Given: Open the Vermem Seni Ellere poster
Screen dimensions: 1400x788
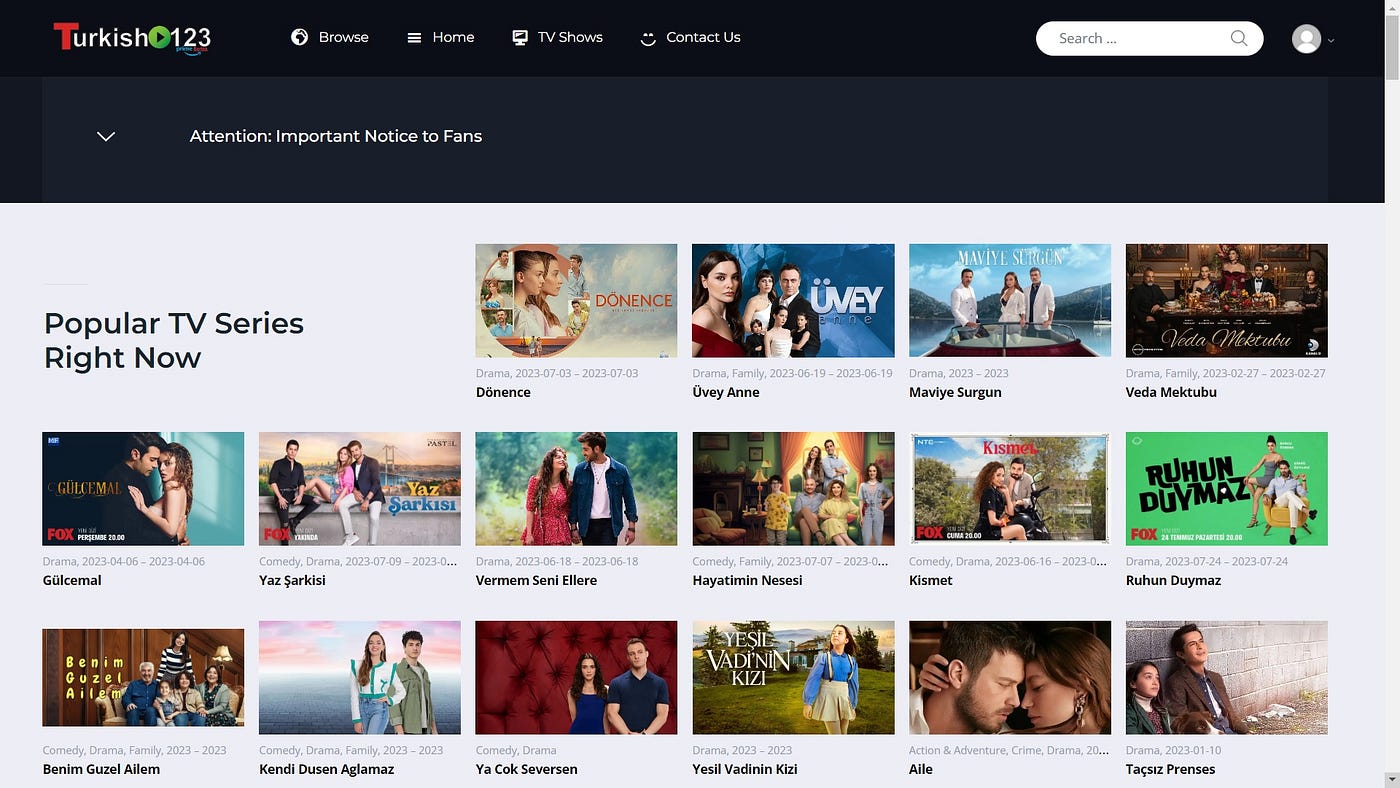Looking at the screenshot, I should point(576,489).
